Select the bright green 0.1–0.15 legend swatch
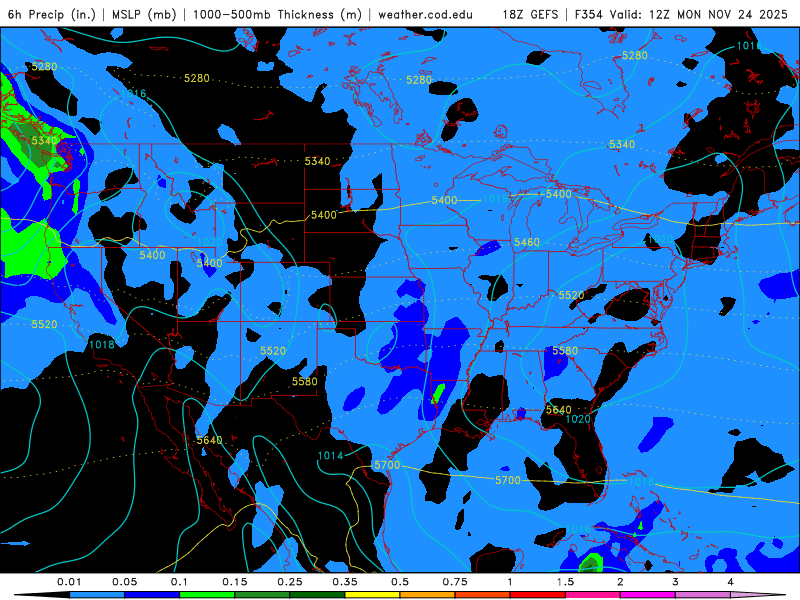Image resolution: width=800 pixels, height=600 pixels. [x=207, y=595]
